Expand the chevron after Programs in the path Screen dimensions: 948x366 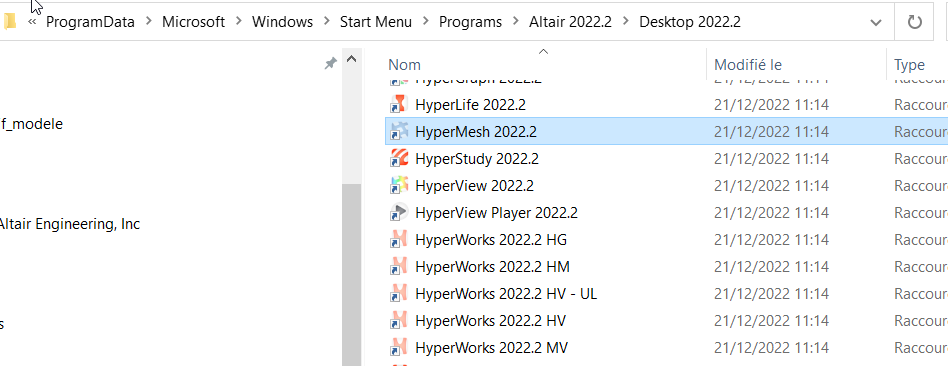[516, 22]
